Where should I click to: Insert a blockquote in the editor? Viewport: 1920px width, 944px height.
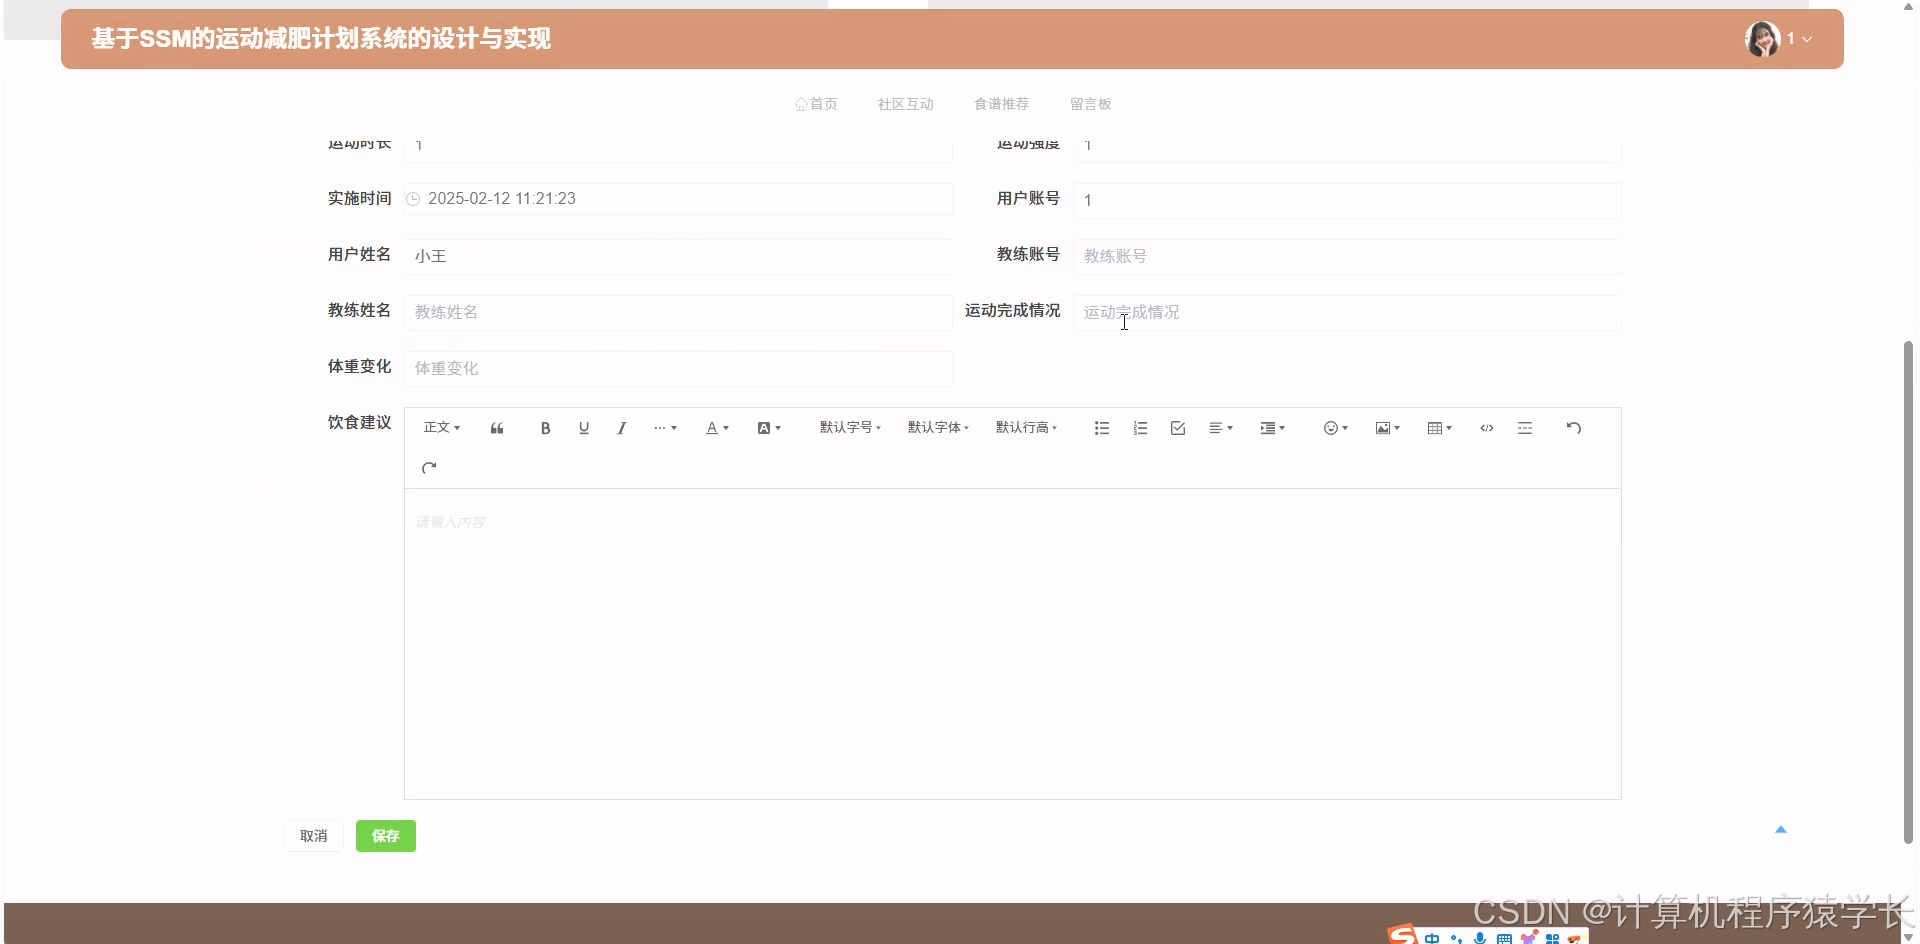tap(496, 427)
